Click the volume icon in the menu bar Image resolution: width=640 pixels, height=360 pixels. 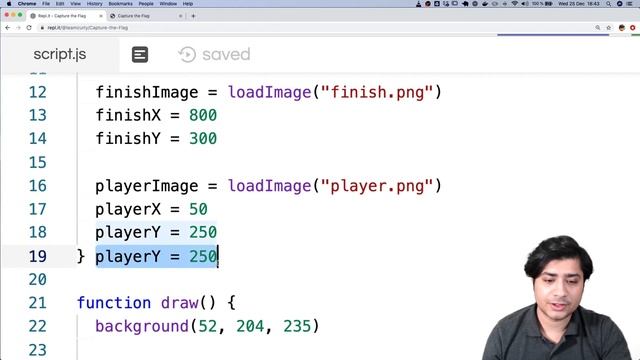click(x=524, y=4)
